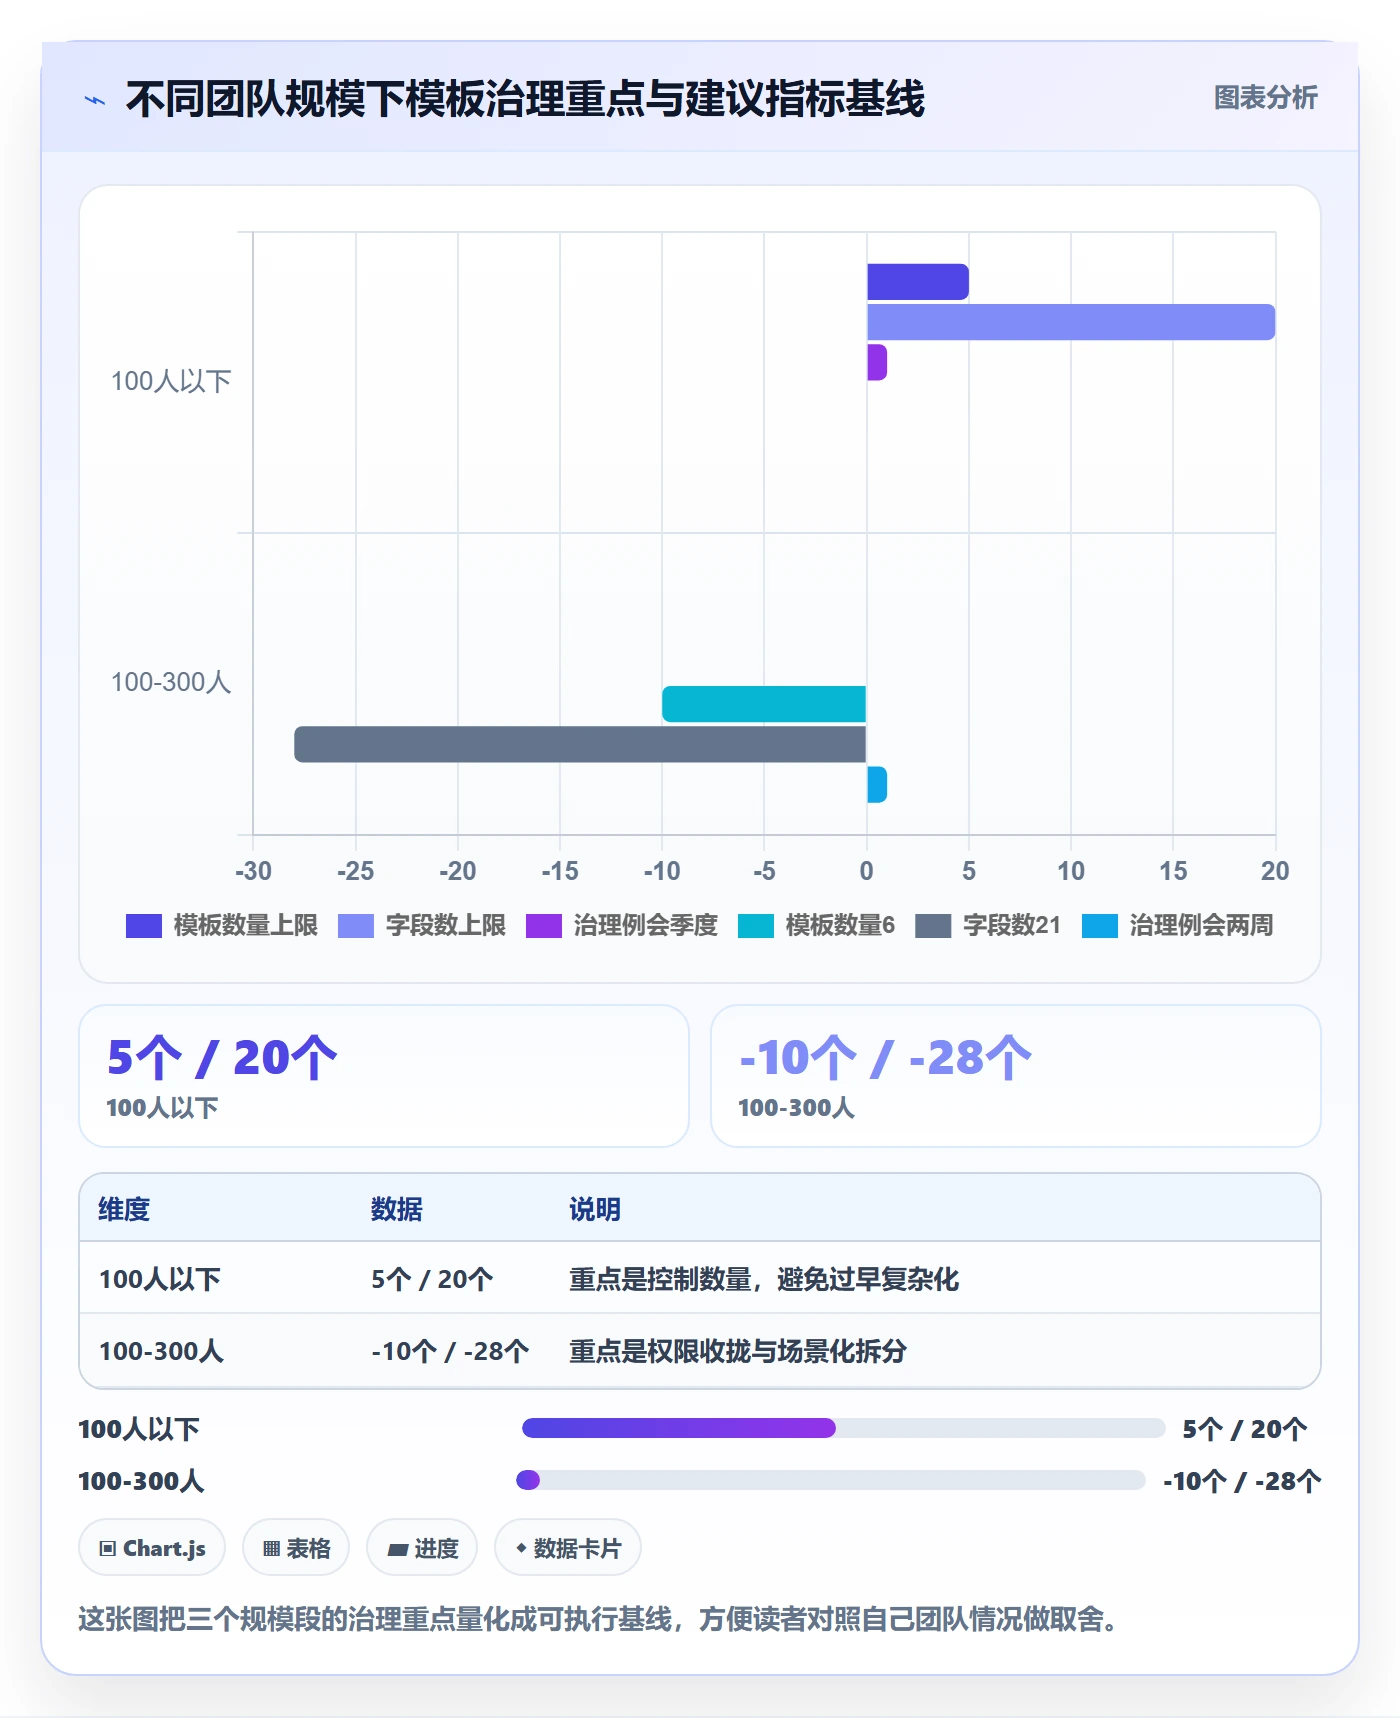This screenshot has width=1400, height=1718.
Task: Click the lightning icon beside the card title
Action: (95, 100)
